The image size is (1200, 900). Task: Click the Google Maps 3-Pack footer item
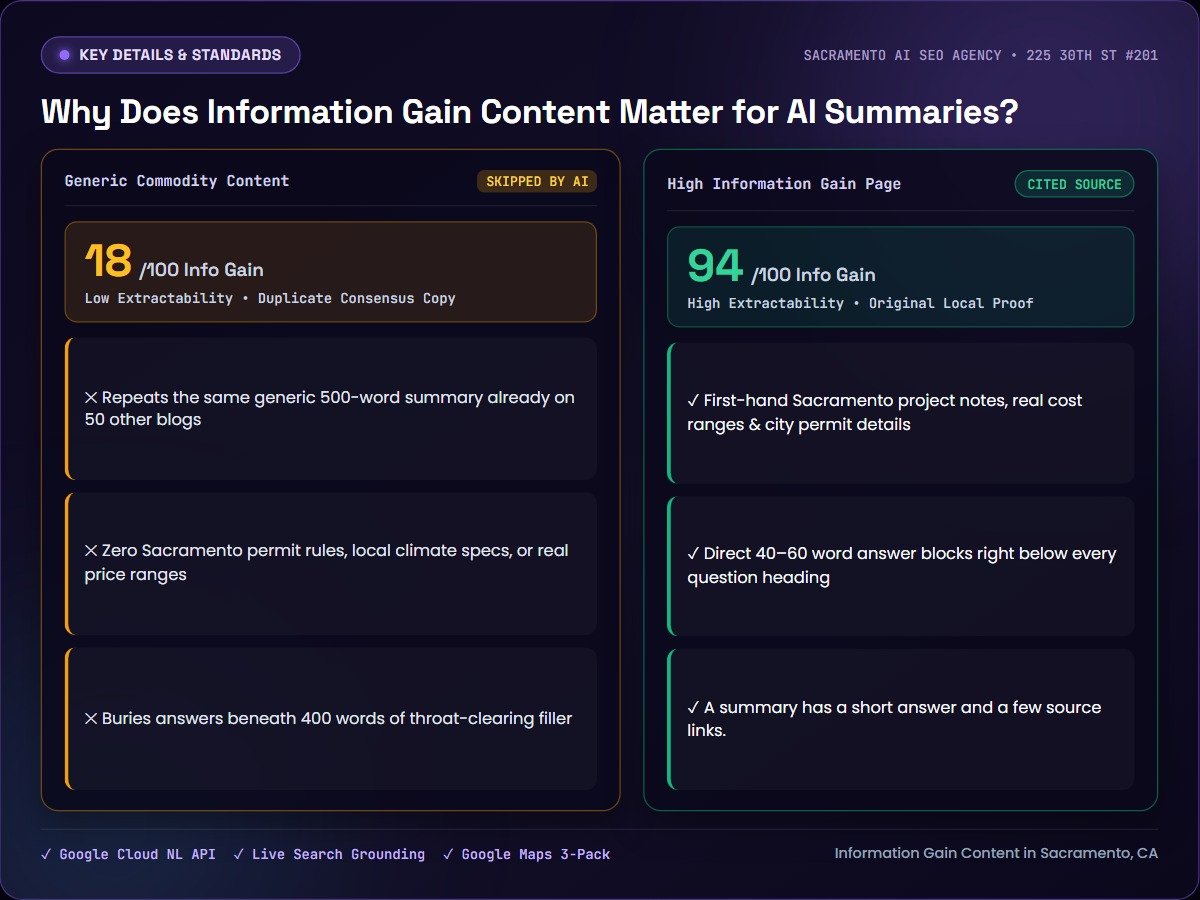pyautogui.click(x=526, y=854)
